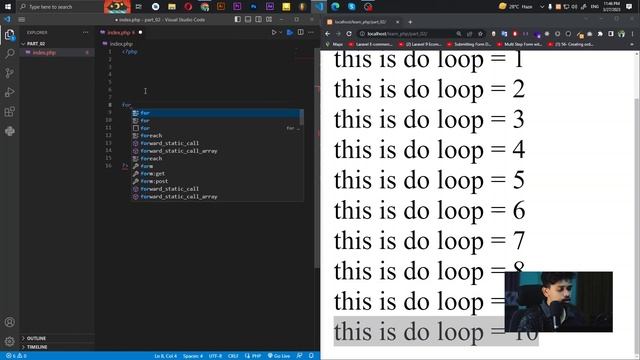This screenshot has width=640, height=360.
Task: Click Ln 8, Col 4 in status bar
Action: tap(165, 356)
